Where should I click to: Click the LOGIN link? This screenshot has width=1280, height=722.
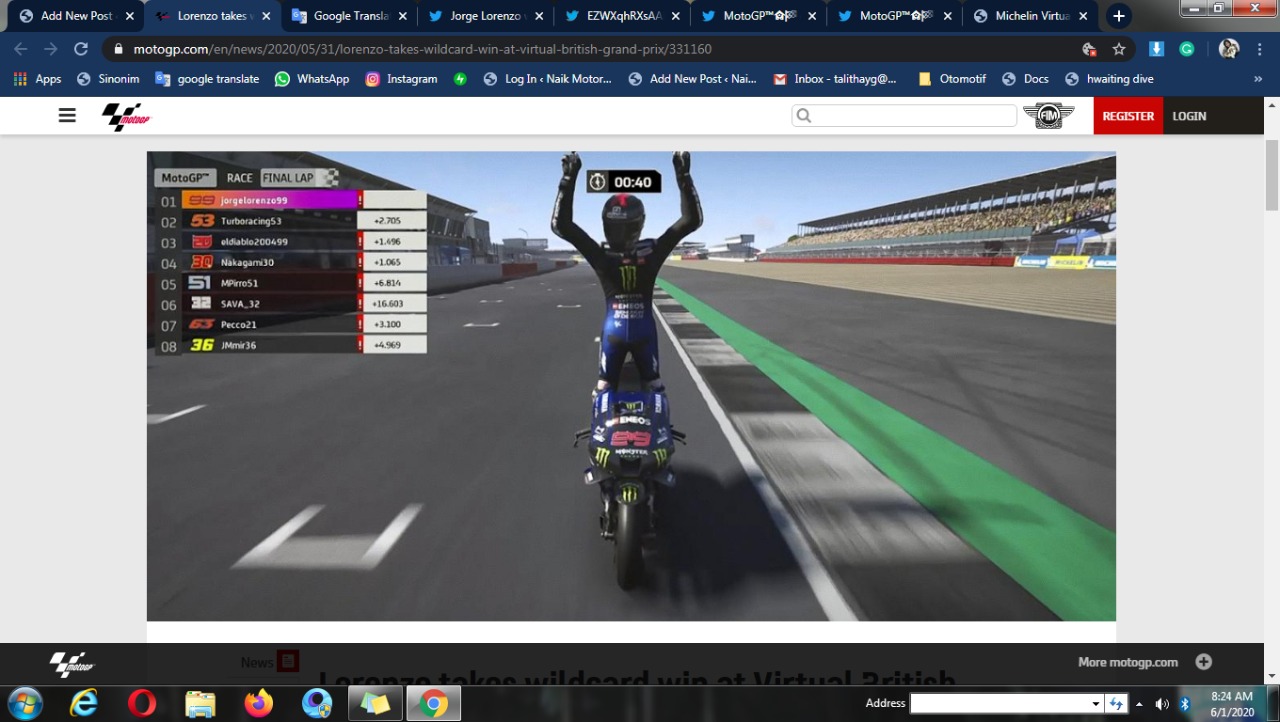click(1189, 116)
